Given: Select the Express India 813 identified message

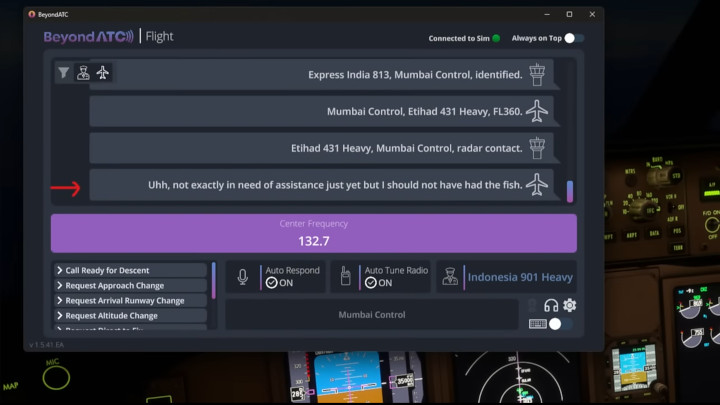Looking at the screenshot, I should [x=321, y=74].
